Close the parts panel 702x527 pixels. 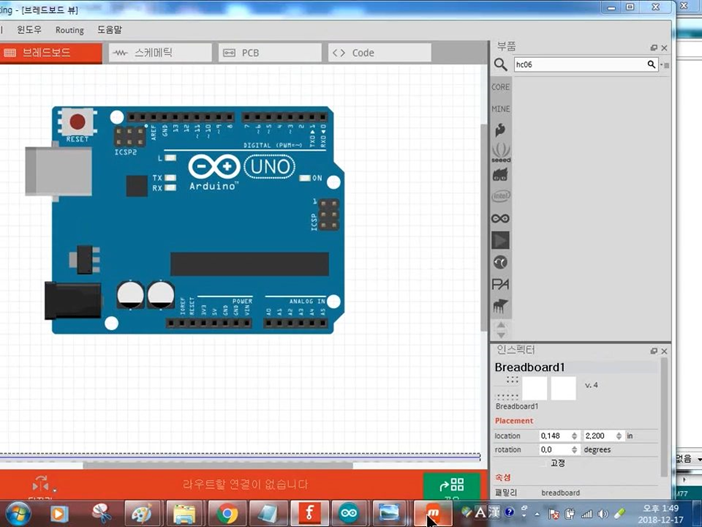click(x=664, y=47)
